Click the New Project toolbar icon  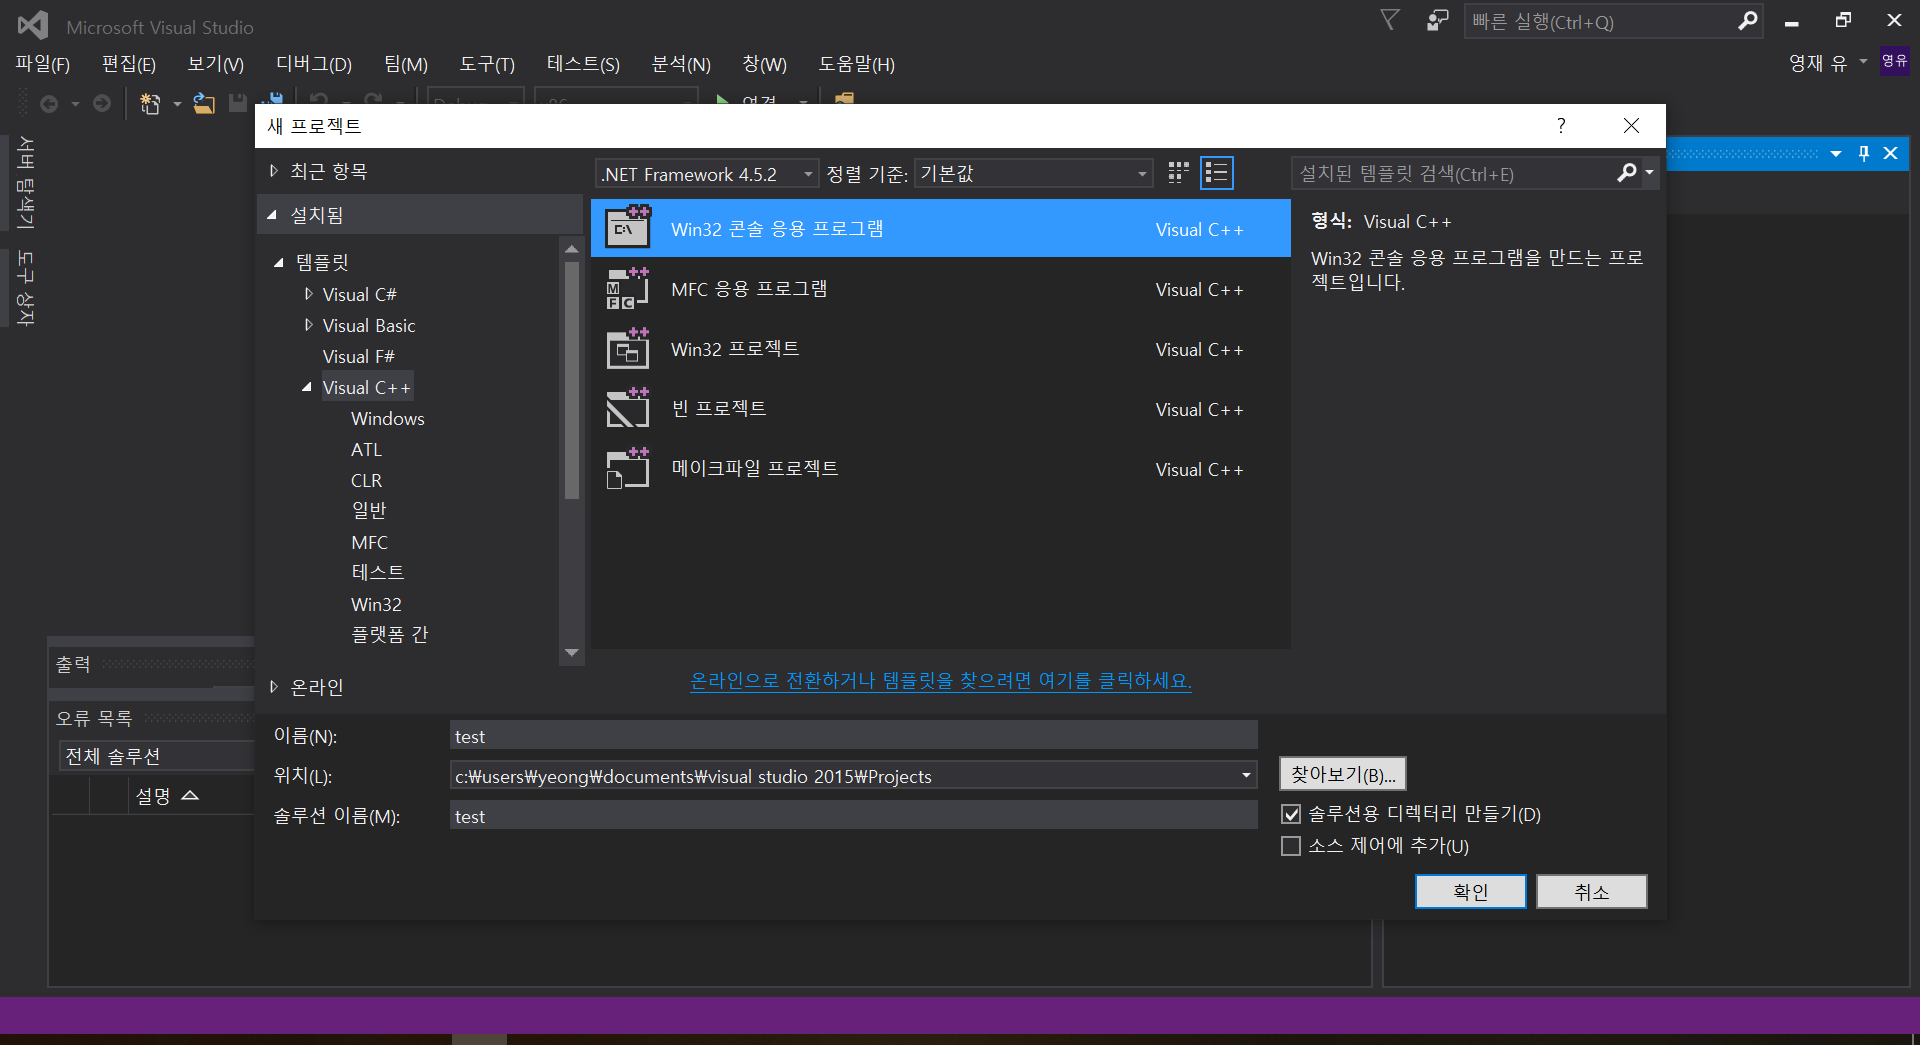point(150,103)
